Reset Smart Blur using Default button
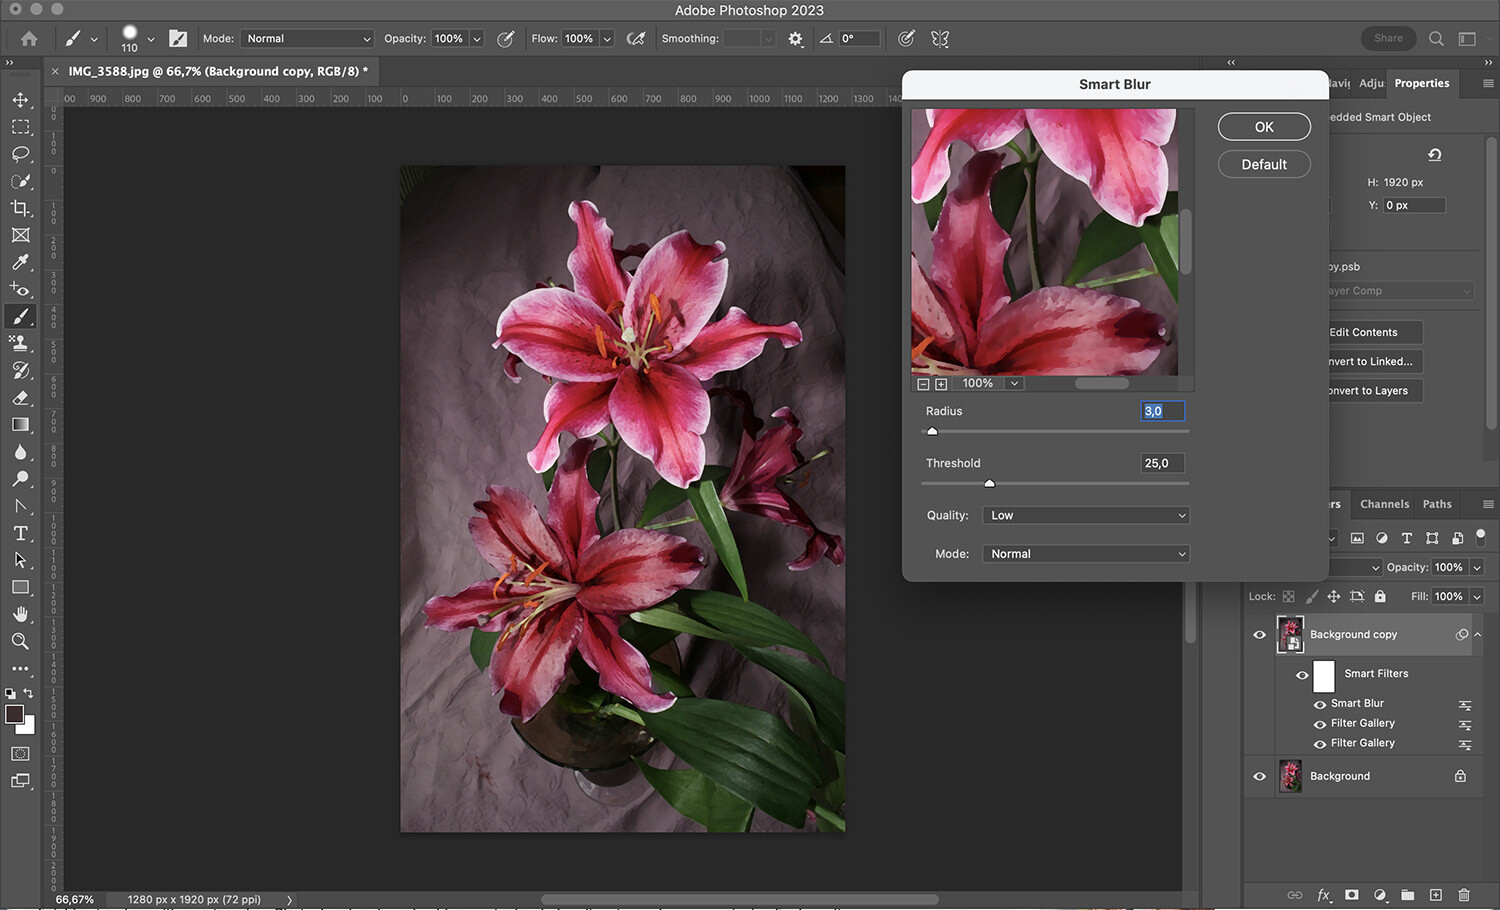 [x=1263, y=164]
